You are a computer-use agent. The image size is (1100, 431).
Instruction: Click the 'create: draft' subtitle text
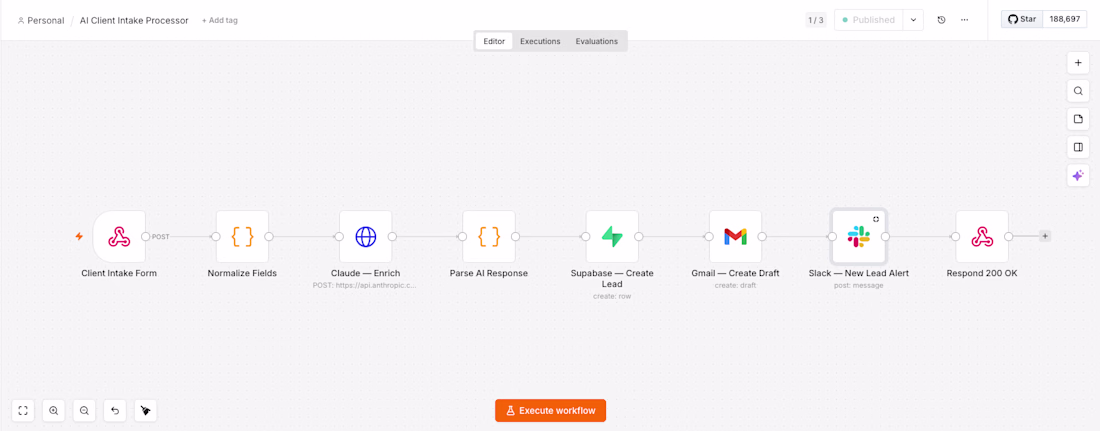click(x=735, y=286)
